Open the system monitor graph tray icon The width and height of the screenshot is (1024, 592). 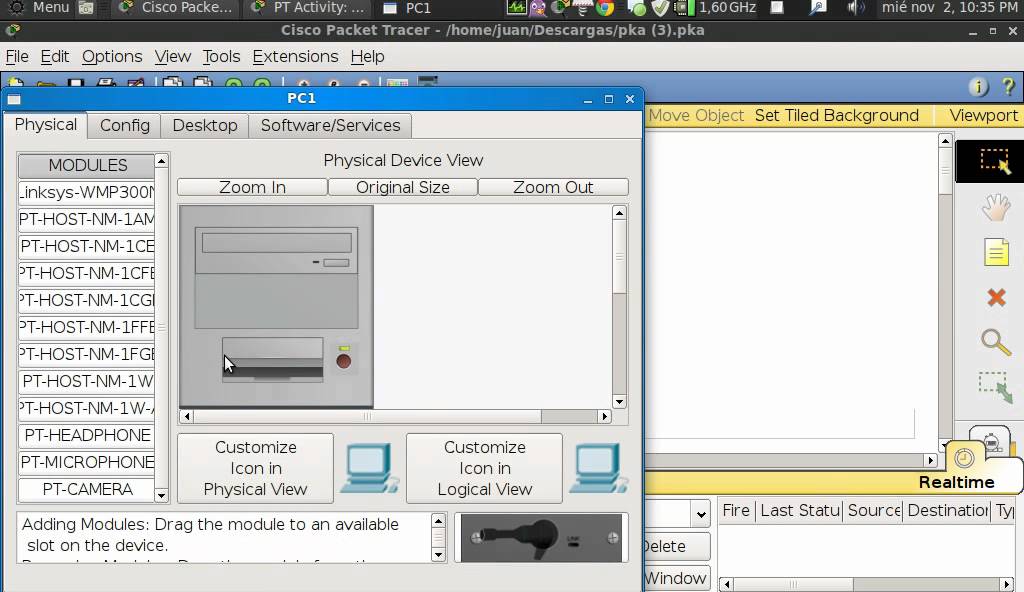click(516, 8)
